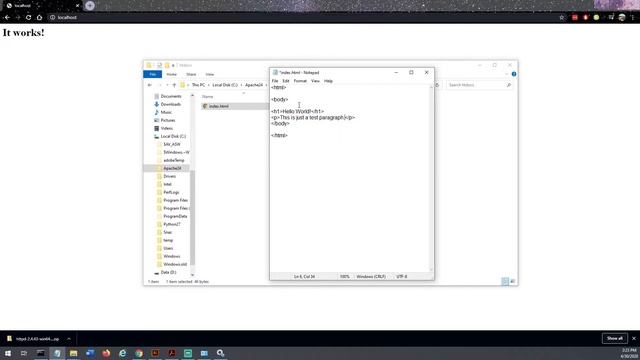Switch Explorer to large icons view
The height and width of the screenshot is (360, 640).
513,281
